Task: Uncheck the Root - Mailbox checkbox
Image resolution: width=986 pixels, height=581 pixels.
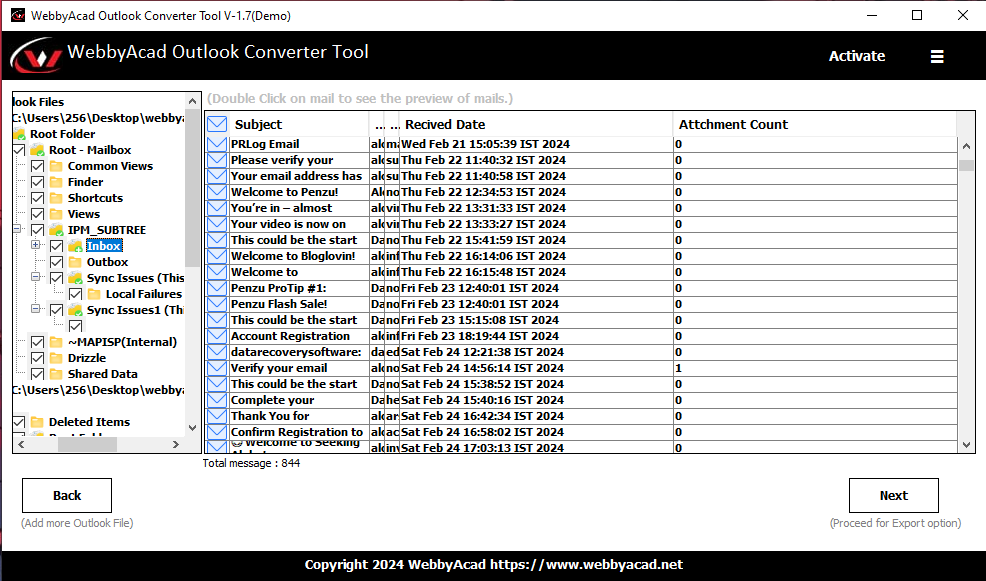Action: tap(19, 150)
